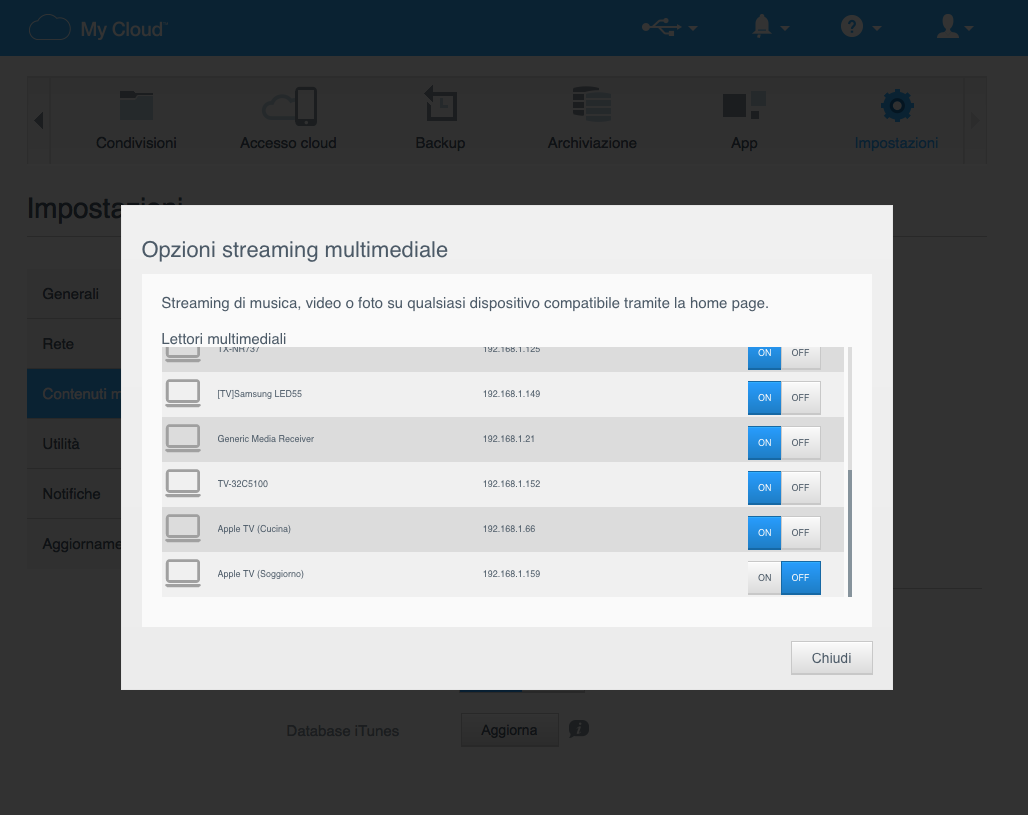The width and height of the screenshot is (1028, 815).
Task: Select the Contenuti multimediali tab
Action: tap(74, 394)
